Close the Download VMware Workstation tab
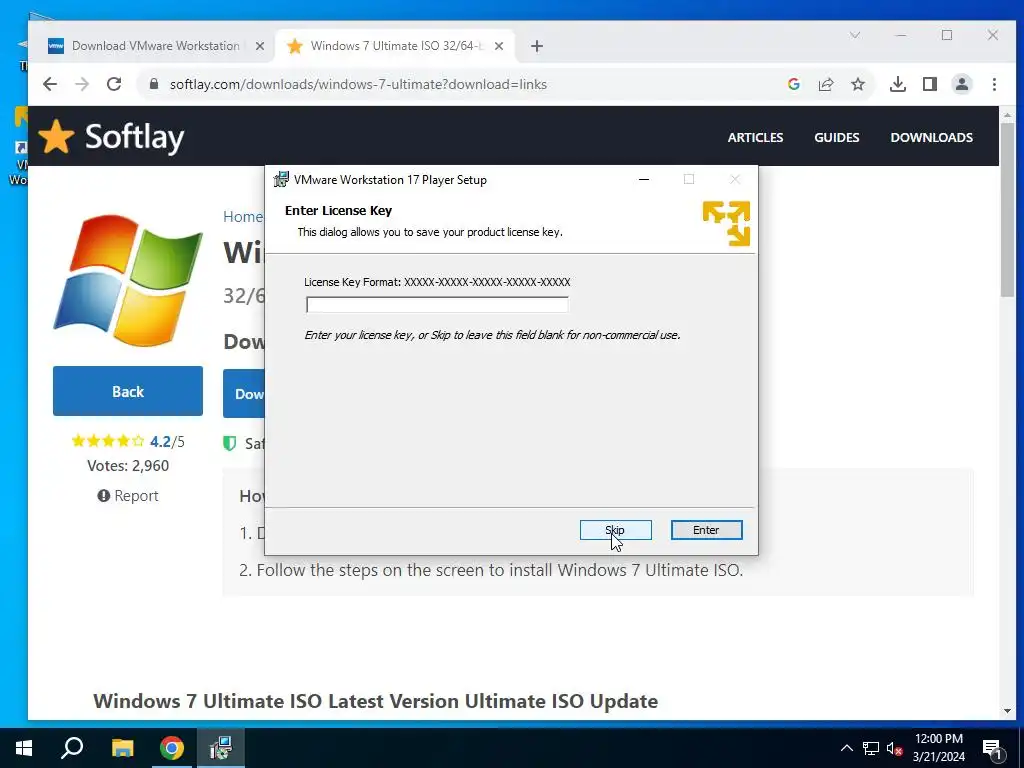The height and width of the screenshot is (768, 1024). [259, 46]
